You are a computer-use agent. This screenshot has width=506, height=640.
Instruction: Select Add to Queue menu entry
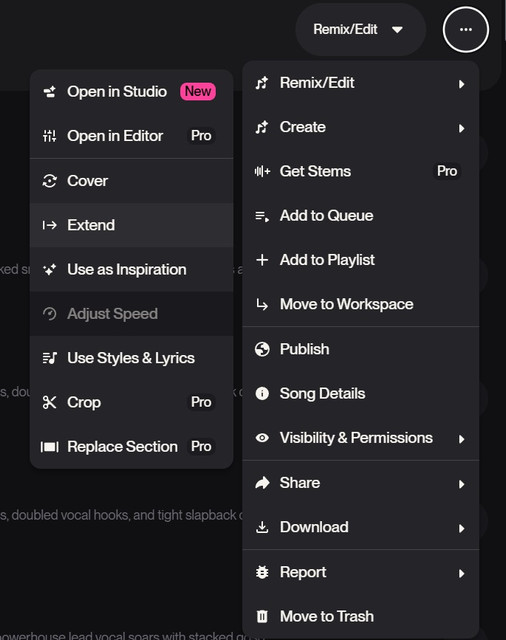(361, 216)
